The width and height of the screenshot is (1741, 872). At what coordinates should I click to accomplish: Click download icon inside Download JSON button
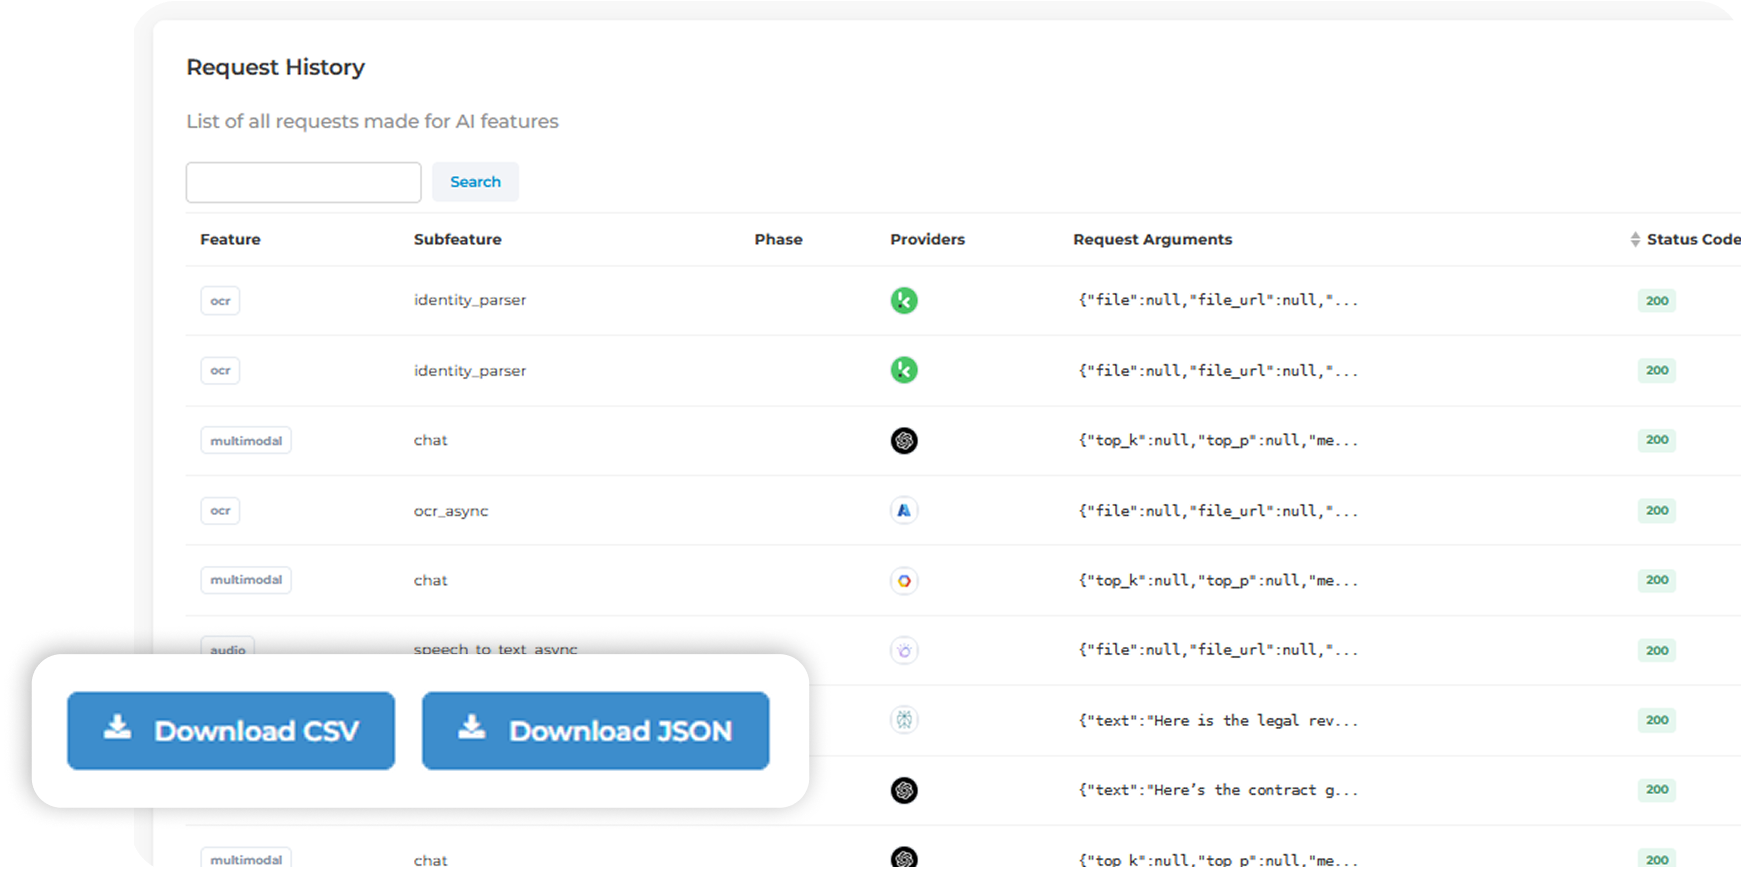472,727
